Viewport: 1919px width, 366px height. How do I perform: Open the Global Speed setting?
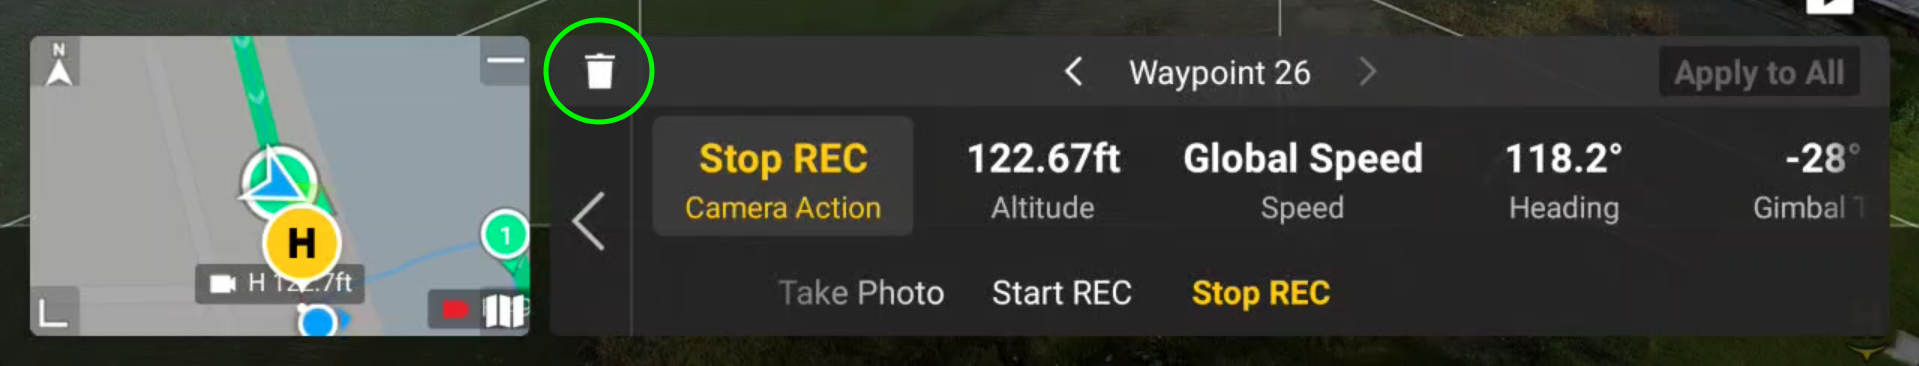[1302, 180]
